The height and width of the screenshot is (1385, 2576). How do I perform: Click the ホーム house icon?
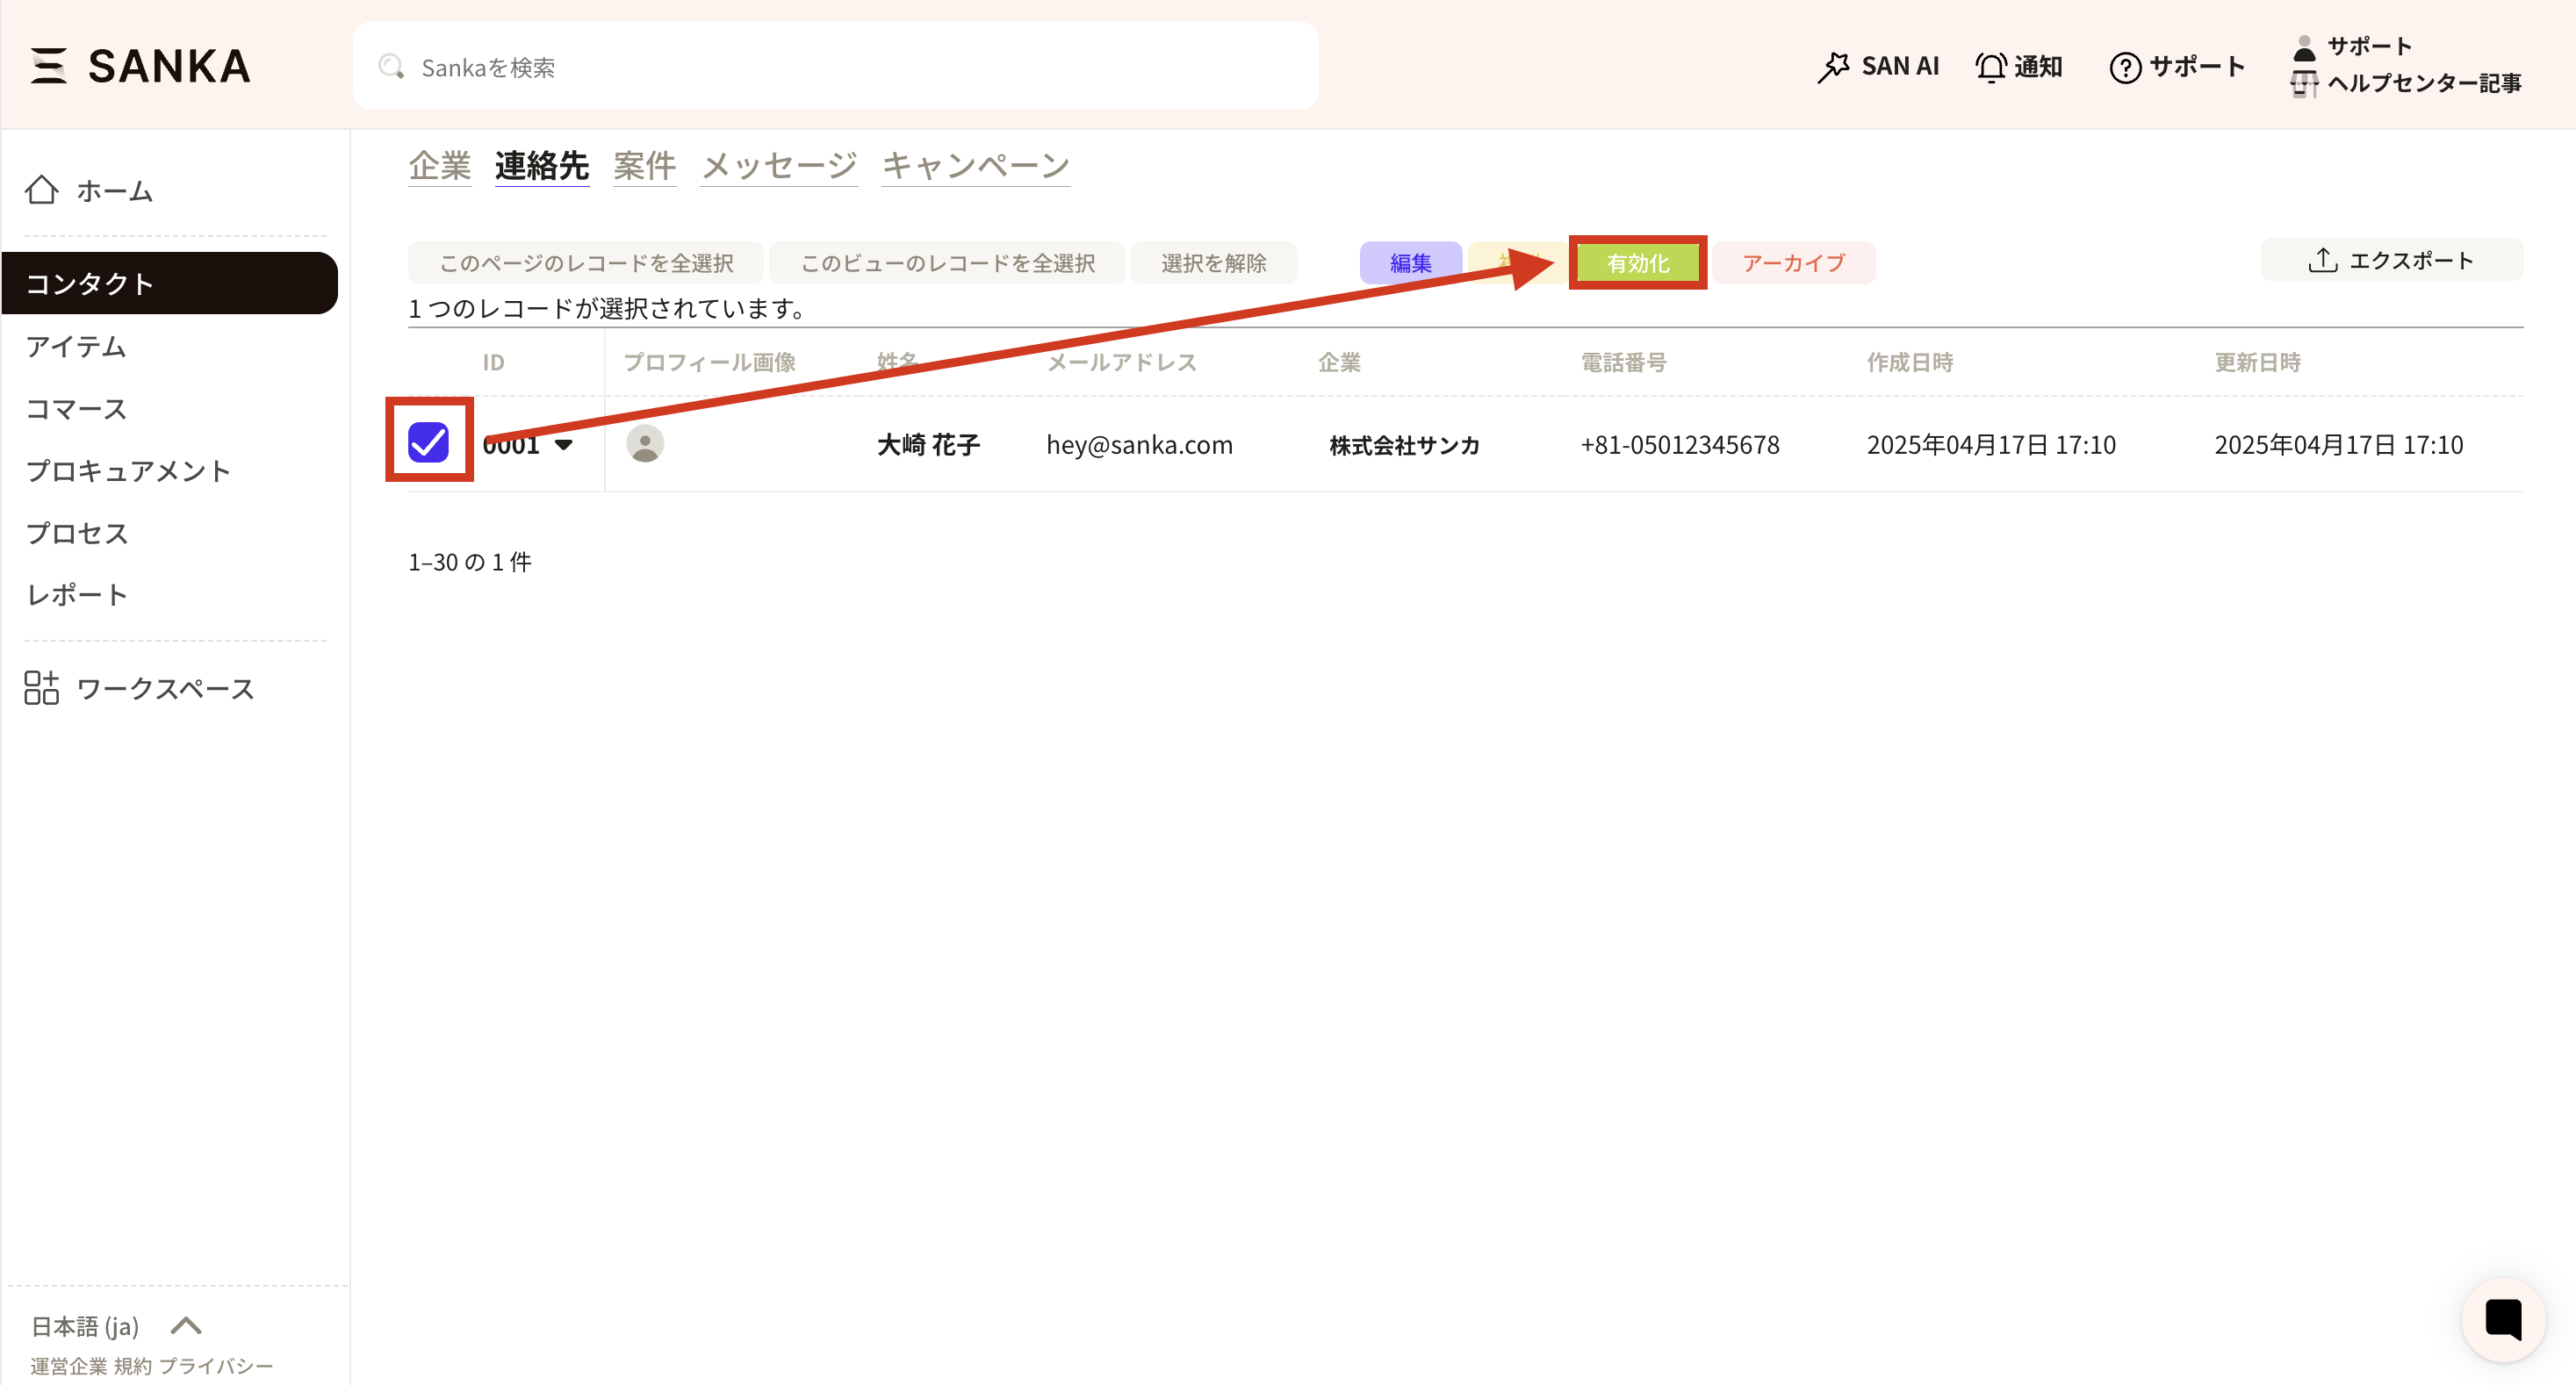[42, 190]
